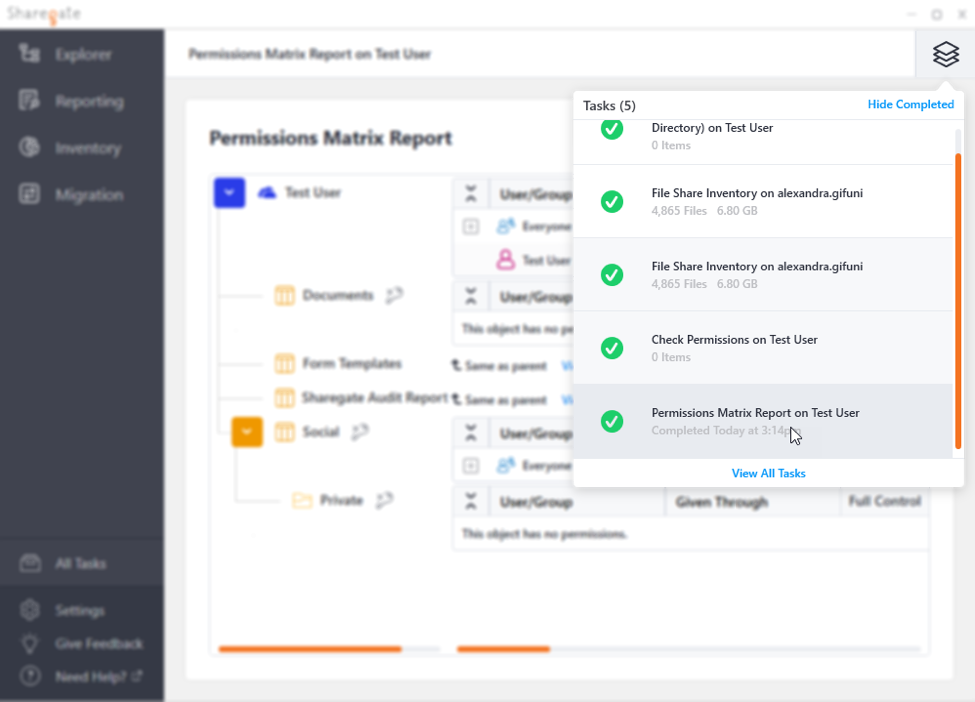Click Documents library icon
This screenshot has height=702, width=975.
tap(285, 295)
